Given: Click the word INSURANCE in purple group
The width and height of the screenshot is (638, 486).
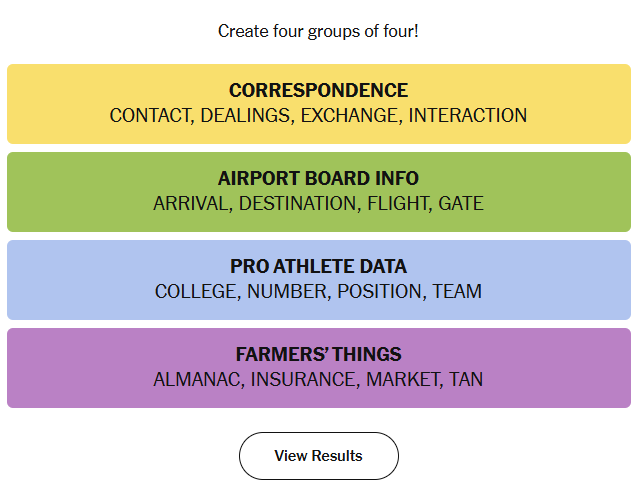Looking at the screenshot, I should point(304,379).
